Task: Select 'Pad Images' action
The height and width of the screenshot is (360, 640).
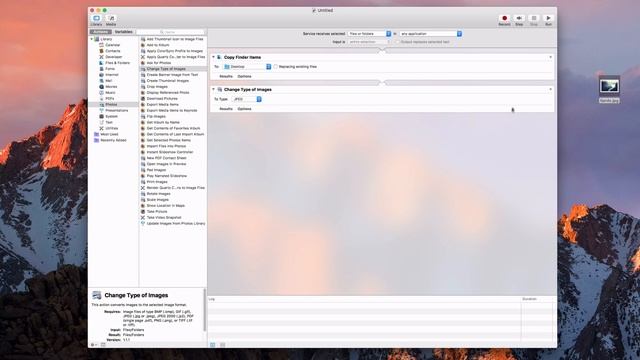Action: point(156,170)
